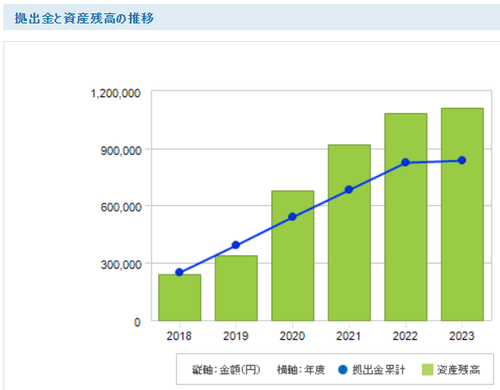Screen dimensions: 500x390
Task: Click the 1,200,000 y-axis label
Action: click(116, 93)
